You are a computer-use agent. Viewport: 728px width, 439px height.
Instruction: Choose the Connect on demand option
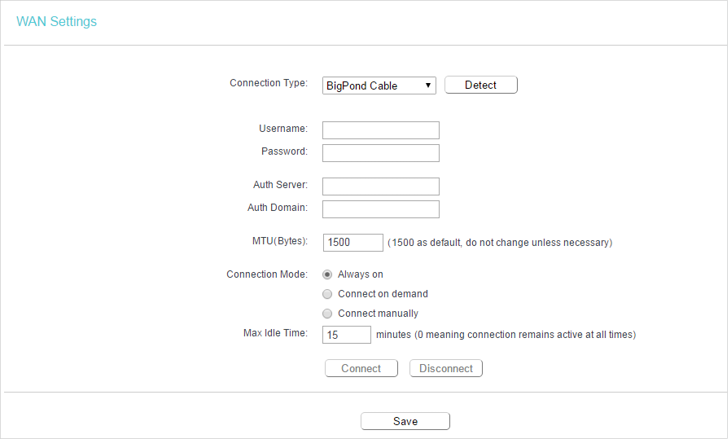327,294
